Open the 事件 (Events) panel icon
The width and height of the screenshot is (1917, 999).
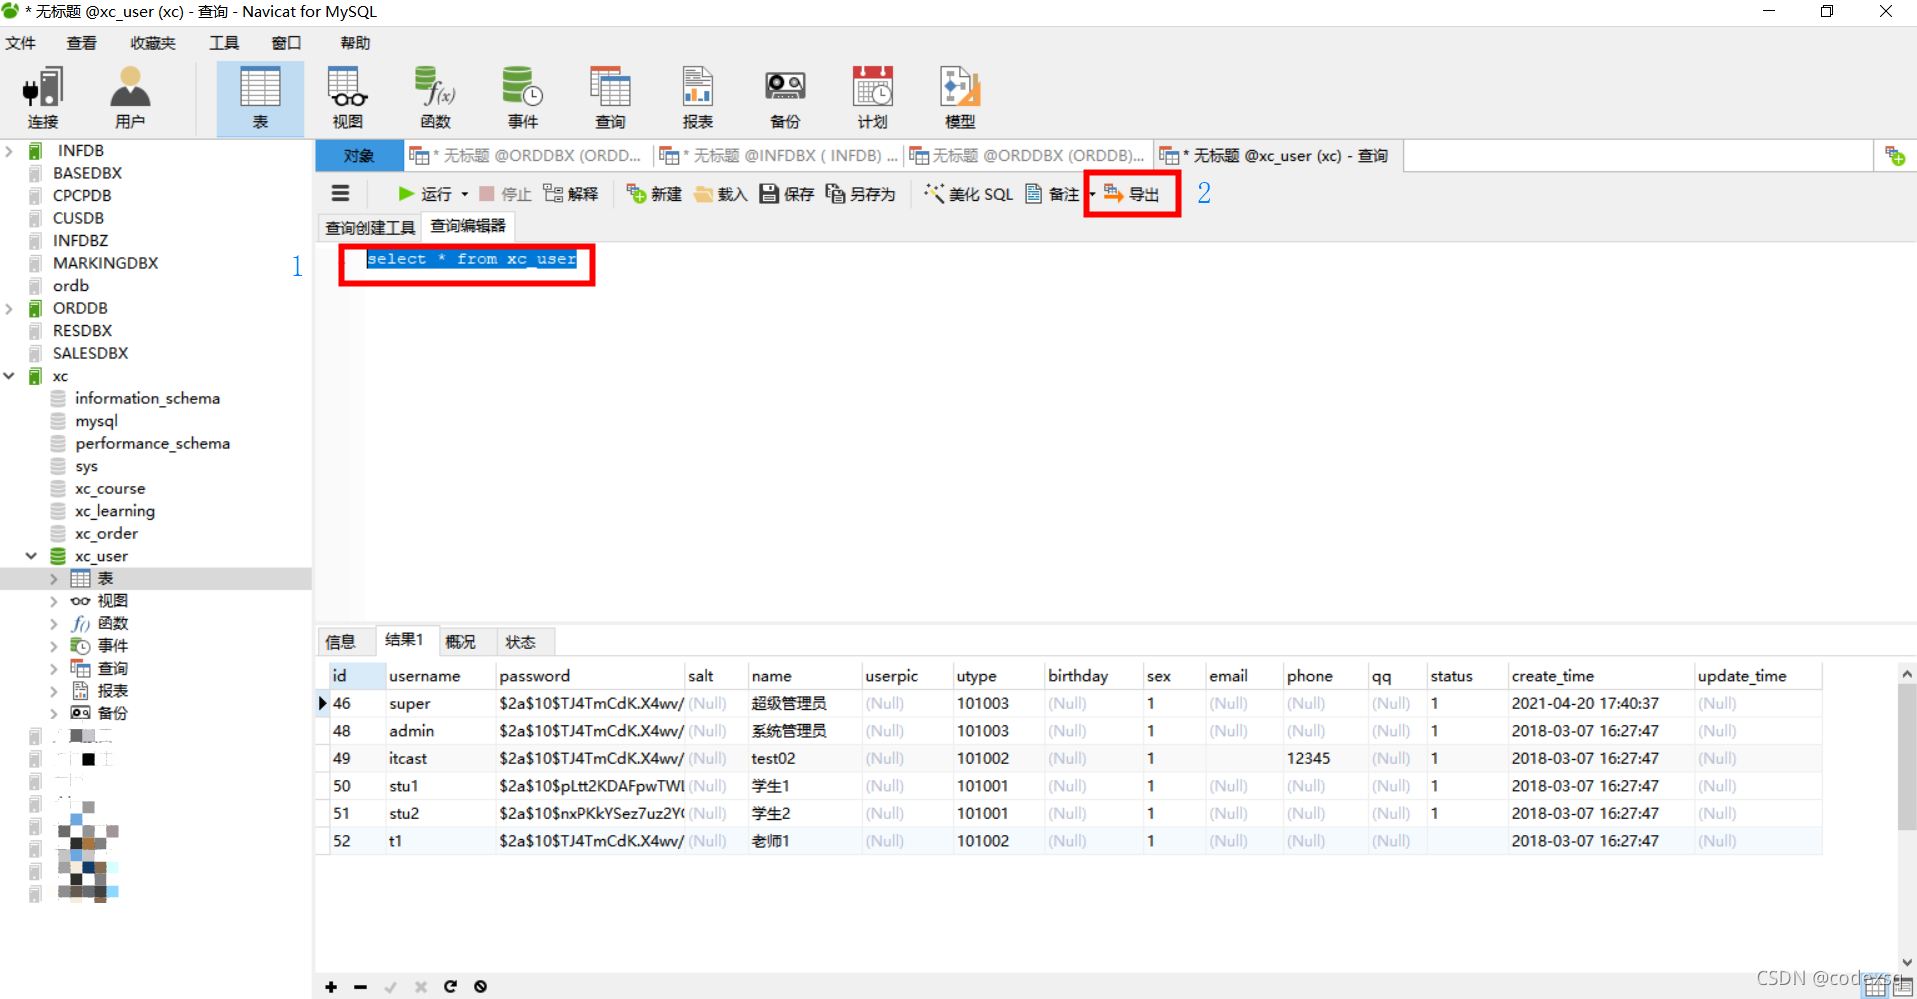[522, 95]
